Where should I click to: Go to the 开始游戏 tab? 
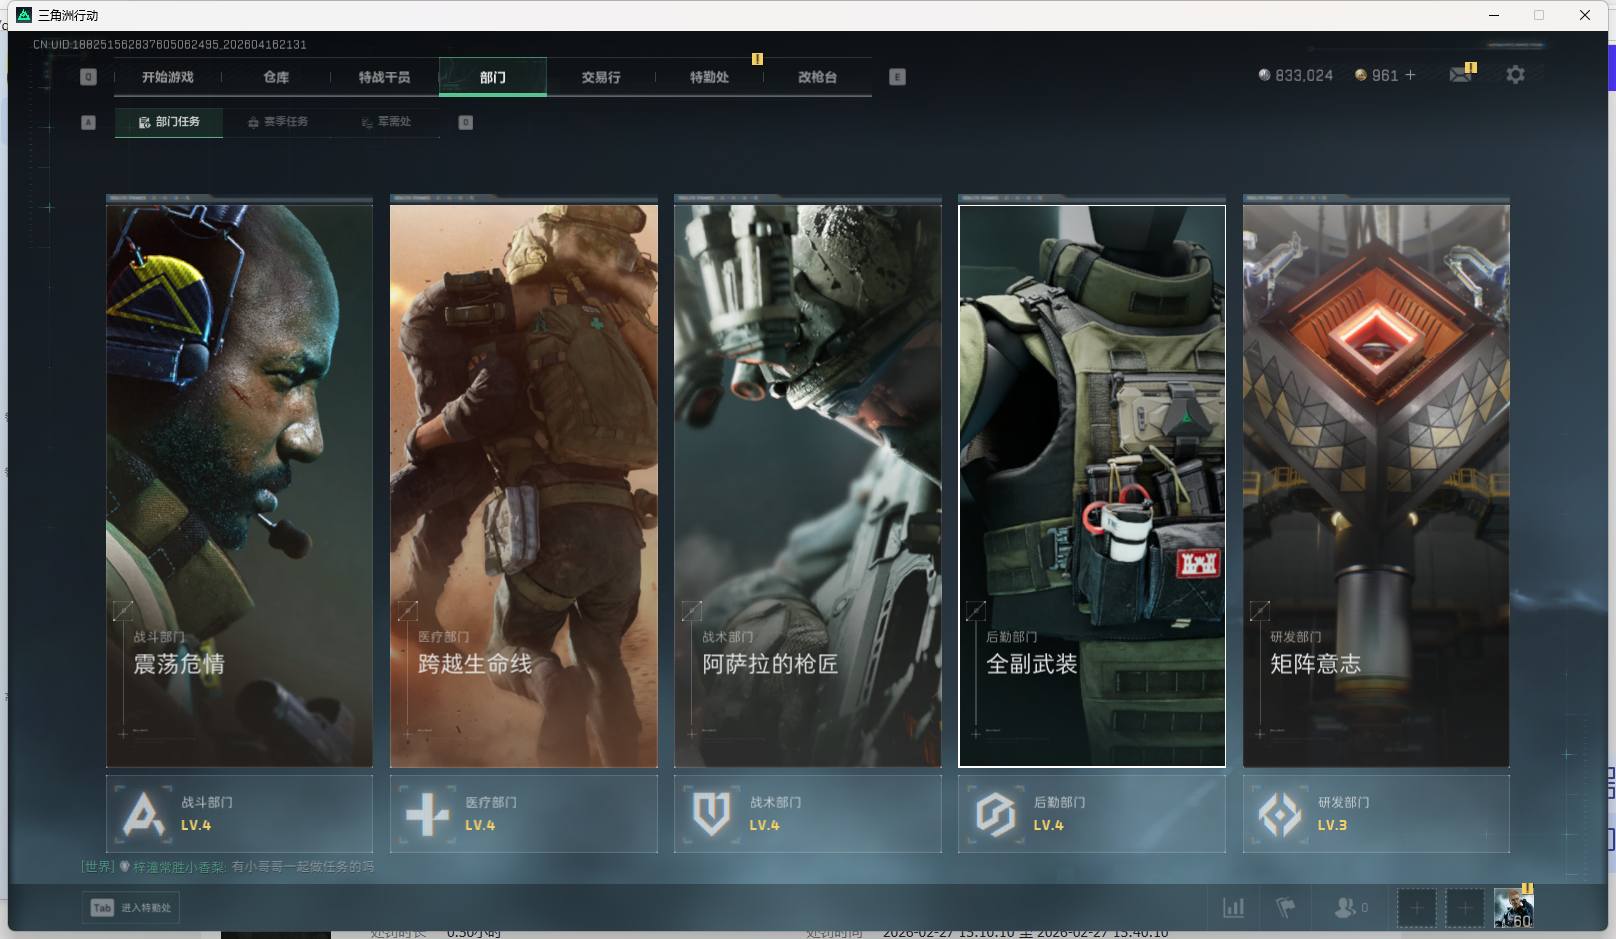(x=167, y=77)
